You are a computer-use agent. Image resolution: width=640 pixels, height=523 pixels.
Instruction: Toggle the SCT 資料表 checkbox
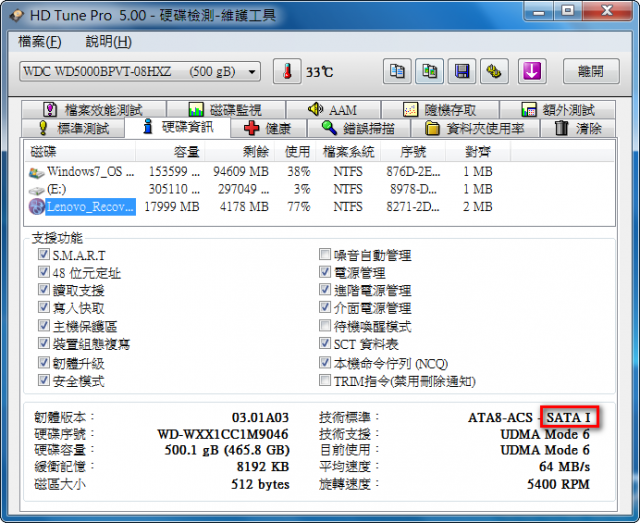pyautogui.click(x=325, y=343)
